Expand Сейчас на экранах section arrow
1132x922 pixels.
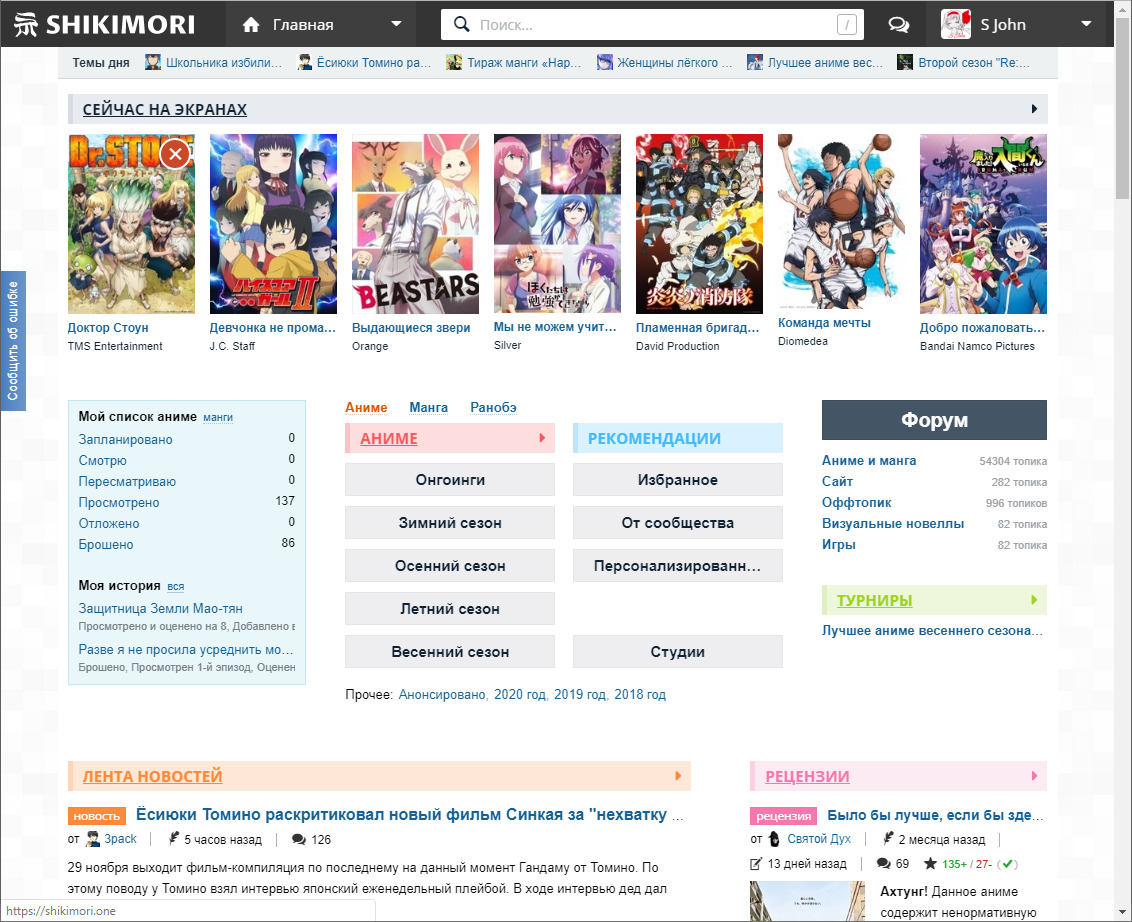tap(1034, 109)
